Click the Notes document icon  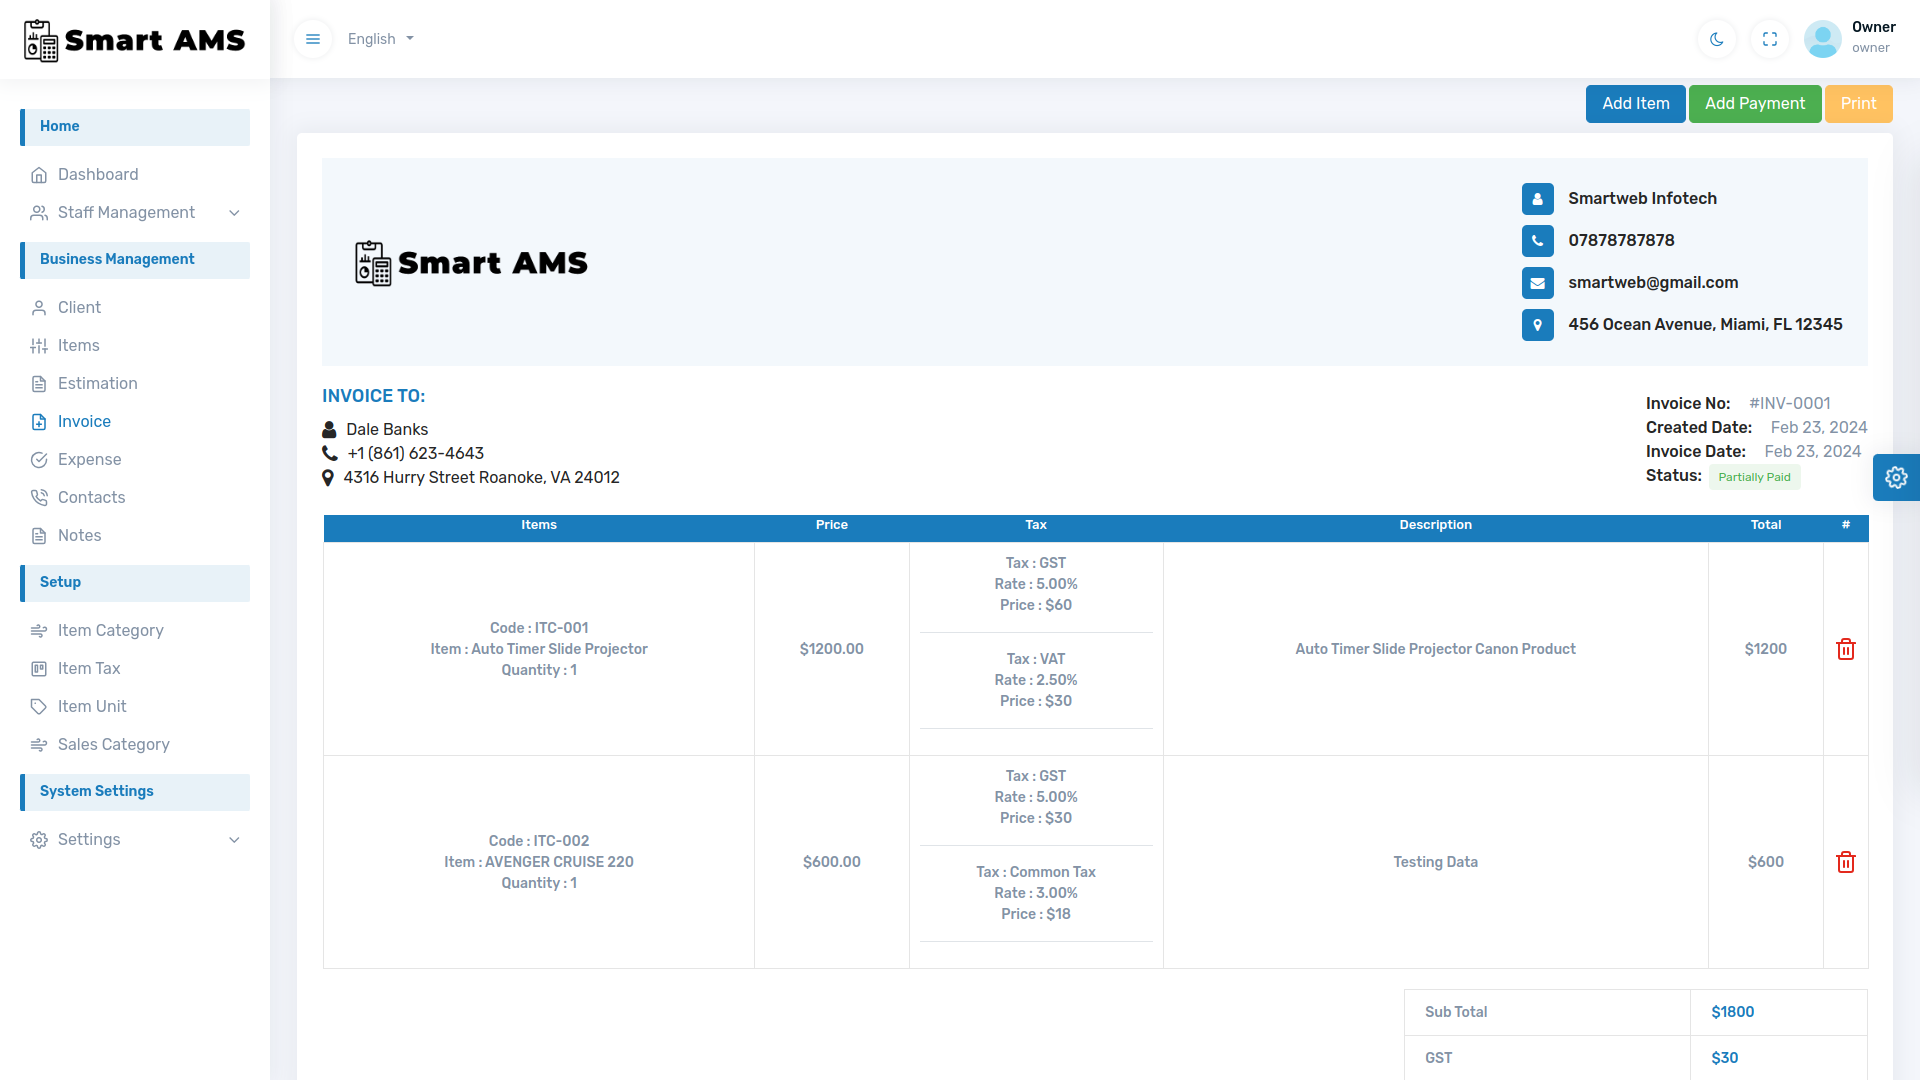(x=40, y=535)
